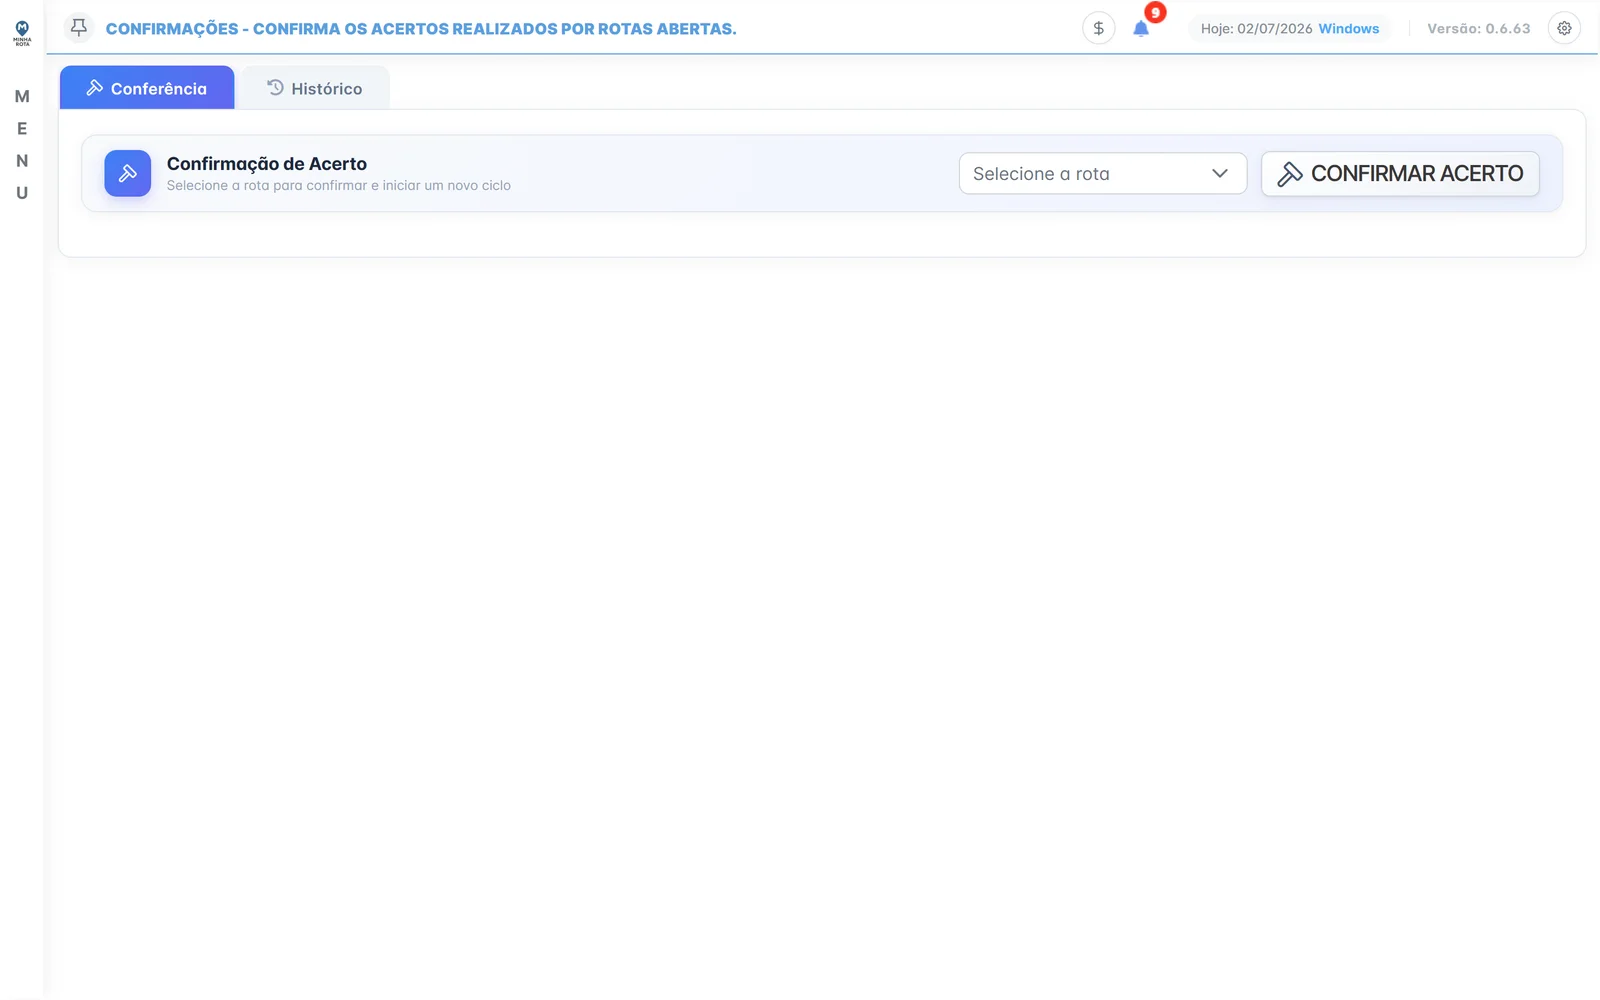Image resolution: width=1600 pixels, height=1000 pixels.
Task: Click the blue gavel icon beside Confirmação de Acerto
Action: coord(128,173)
